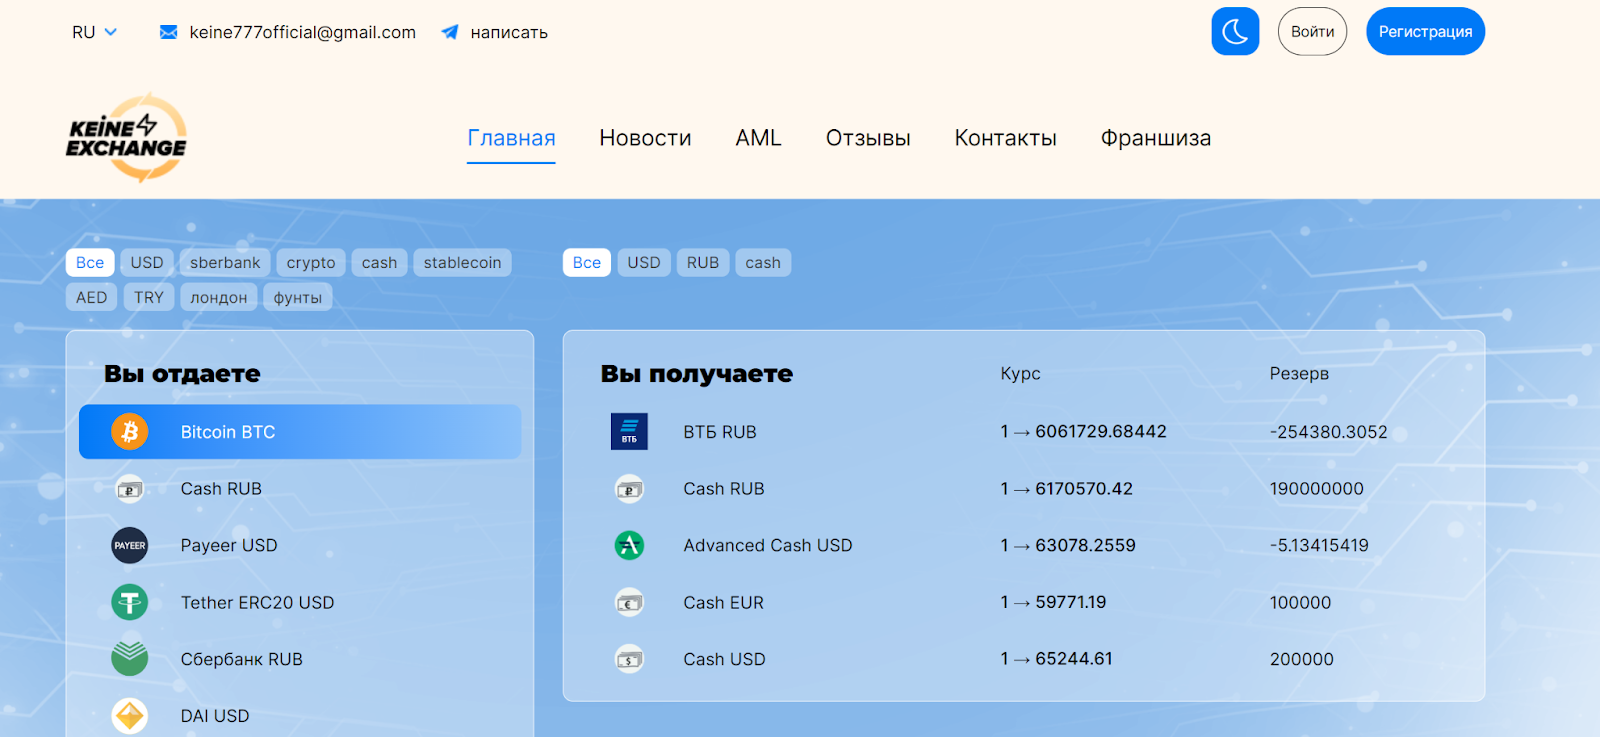1600x737 pixels.
Task: Select the crypto filter tag
Action: click(311, 263)
